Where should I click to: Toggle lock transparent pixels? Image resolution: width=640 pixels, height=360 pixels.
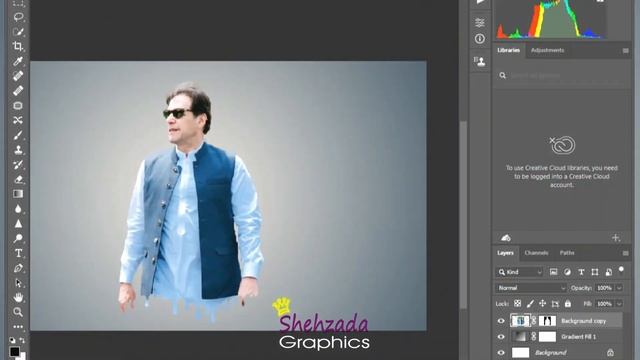517,304
